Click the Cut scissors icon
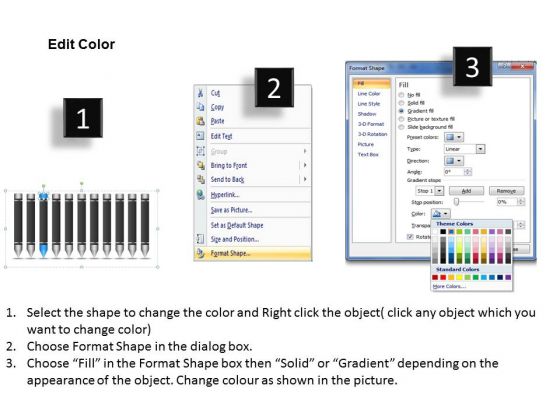 pyautogui.click(x=201, y=93)
